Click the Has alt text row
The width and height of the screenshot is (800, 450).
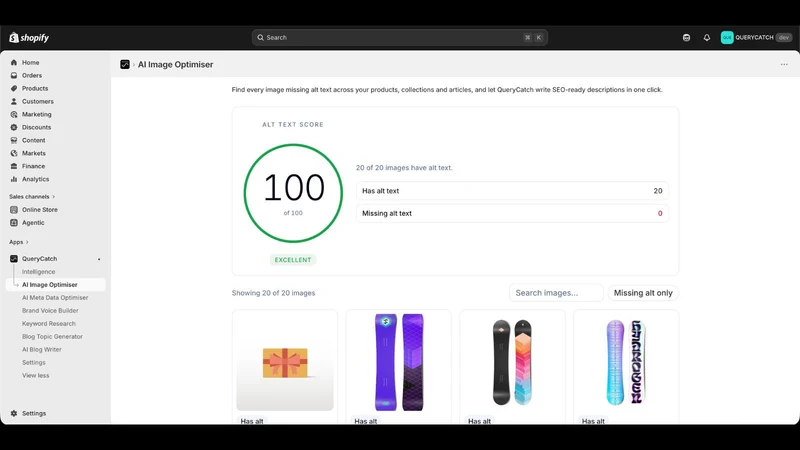pos(512,191)
